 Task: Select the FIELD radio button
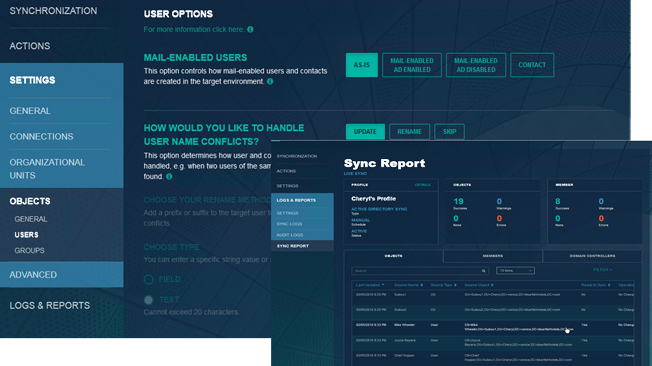coord(148,279)
